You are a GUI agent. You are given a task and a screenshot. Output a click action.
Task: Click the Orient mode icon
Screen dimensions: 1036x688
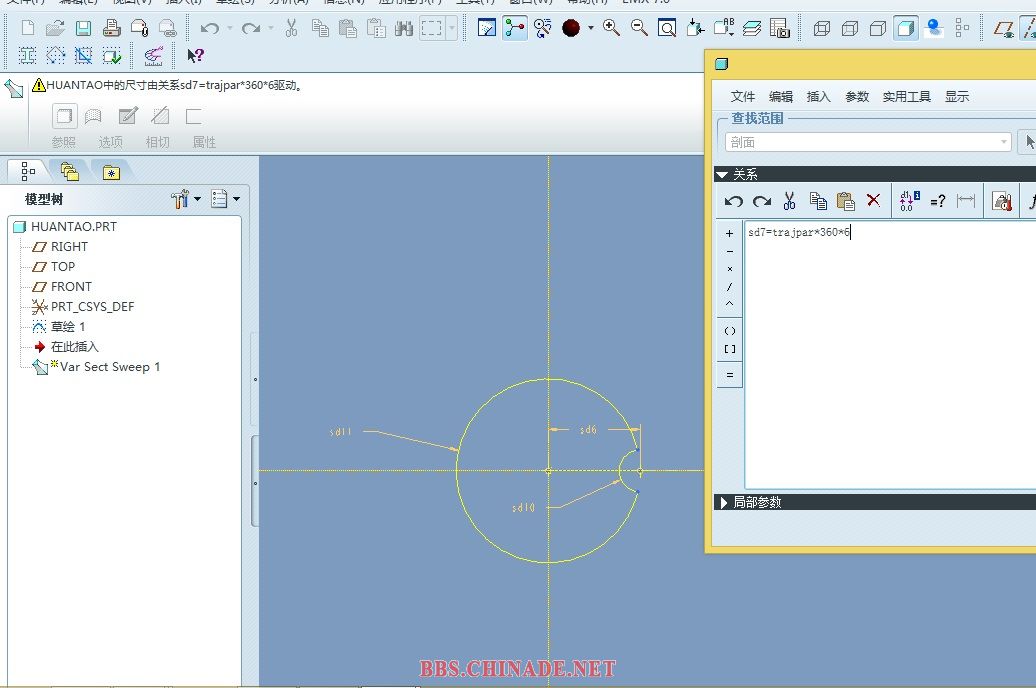coord(543,28)
